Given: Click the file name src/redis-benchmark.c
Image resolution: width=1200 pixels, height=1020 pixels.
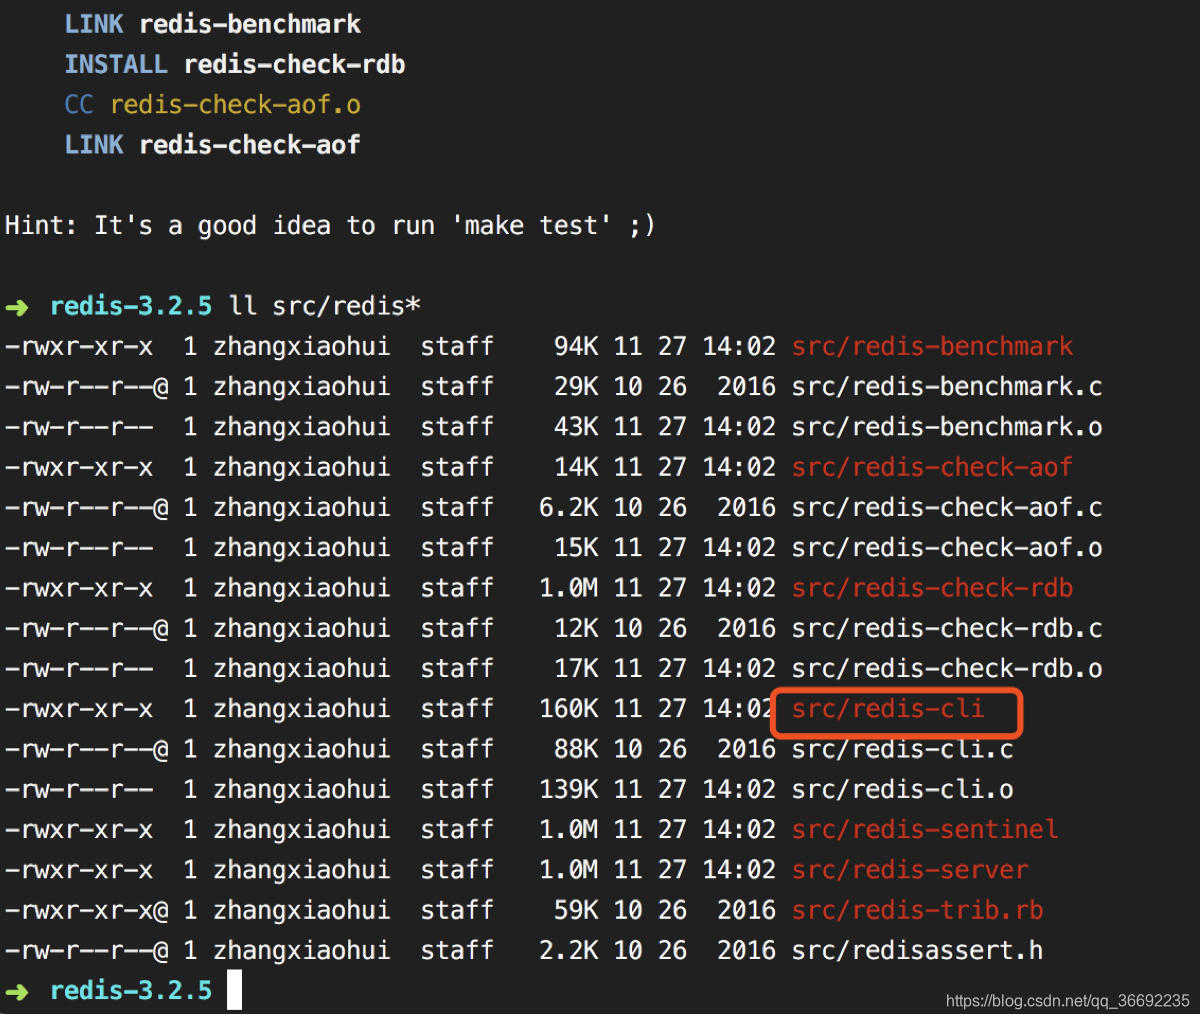Looking at the screenshot, I should (947, 387).
